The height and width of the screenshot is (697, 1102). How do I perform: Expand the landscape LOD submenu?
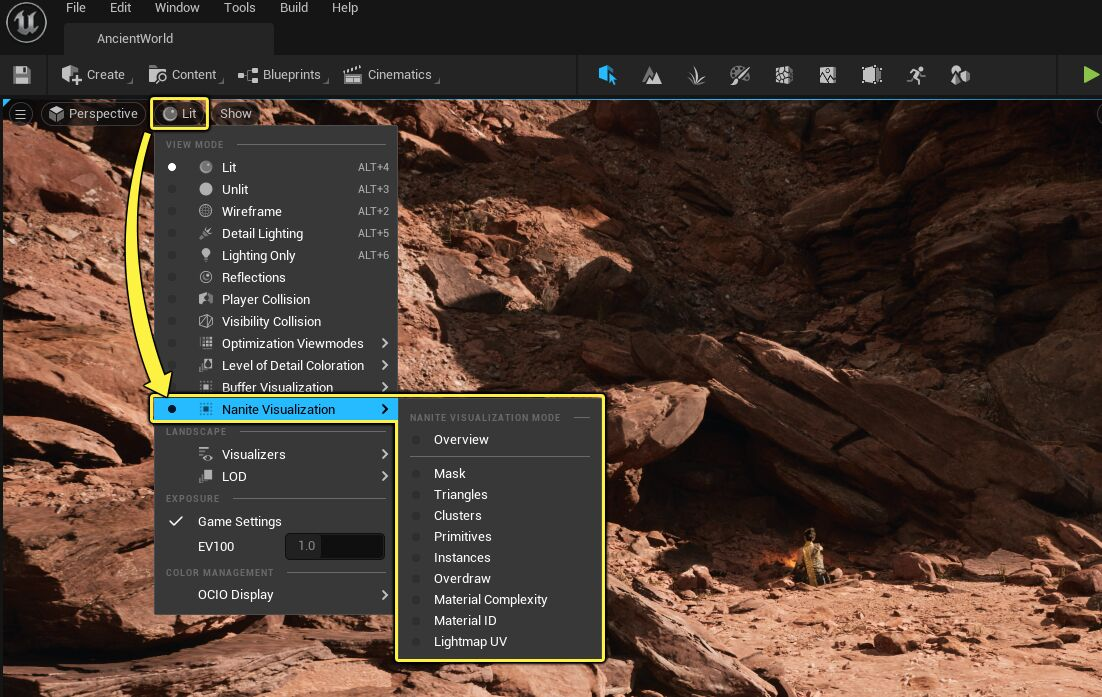tap(276, 476)
